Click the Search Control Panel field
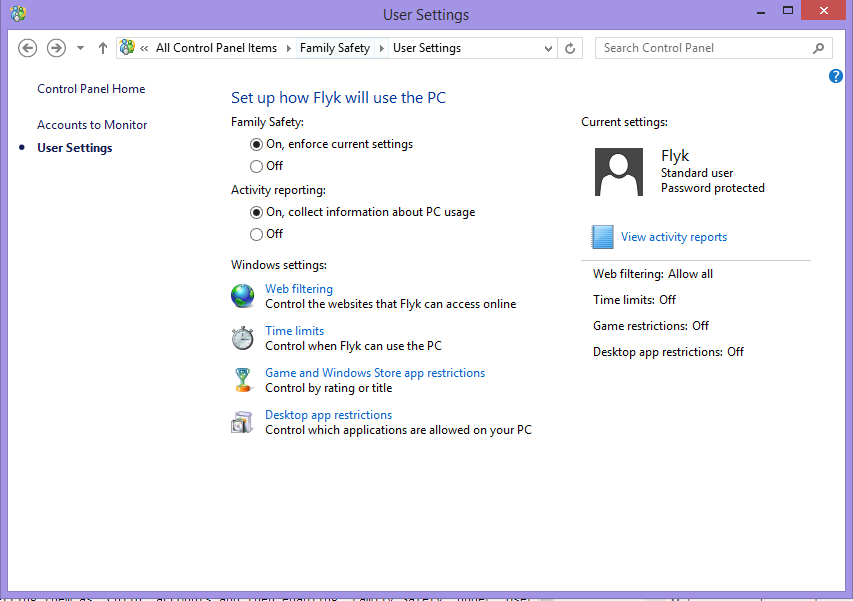The height and width of the screenshot is (601, 853). (705, 48)
